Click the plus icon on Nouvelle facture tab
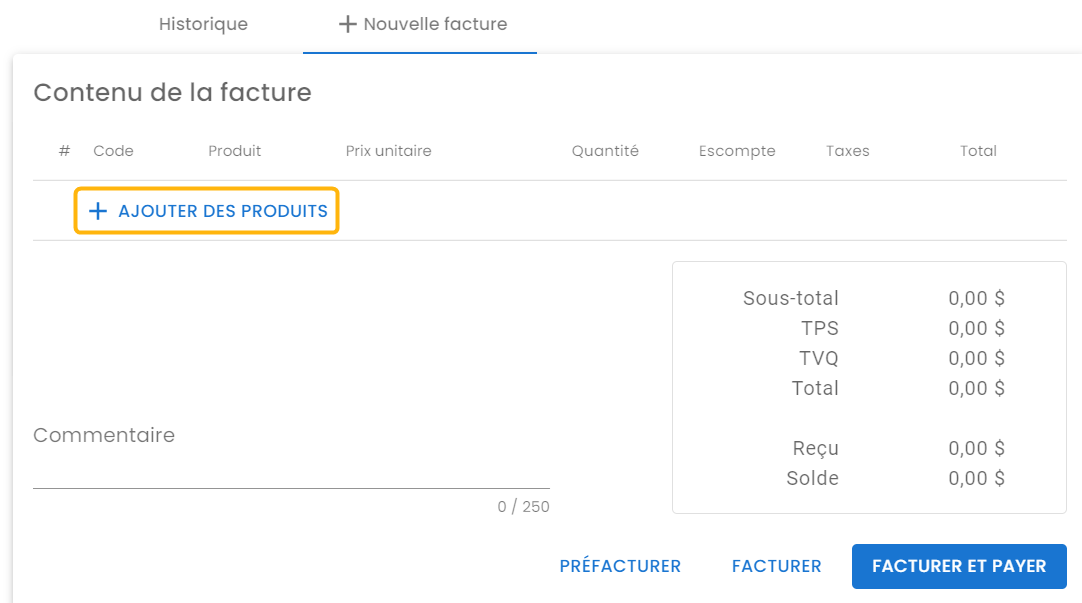Image resolution: width=1082 pixels, height=603 pixels. click(x=347, y=24)
